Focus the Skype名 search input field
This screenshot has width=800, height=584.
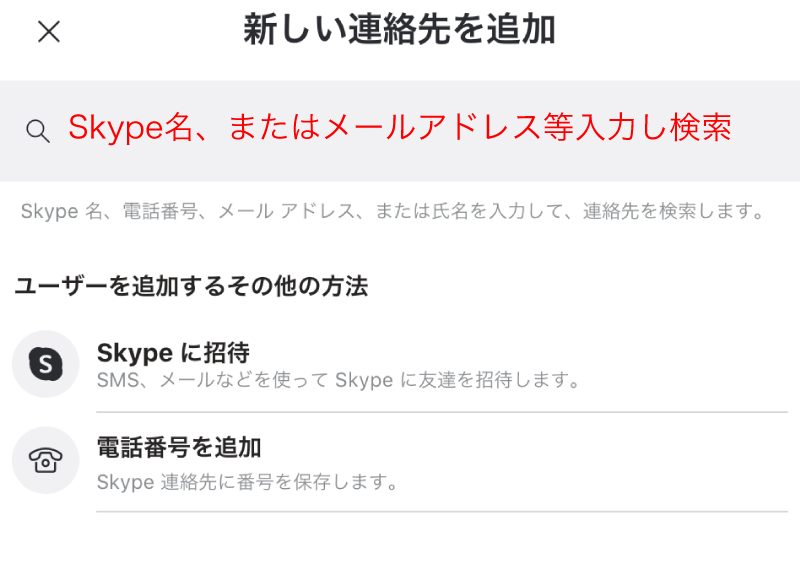coord(400,131)
